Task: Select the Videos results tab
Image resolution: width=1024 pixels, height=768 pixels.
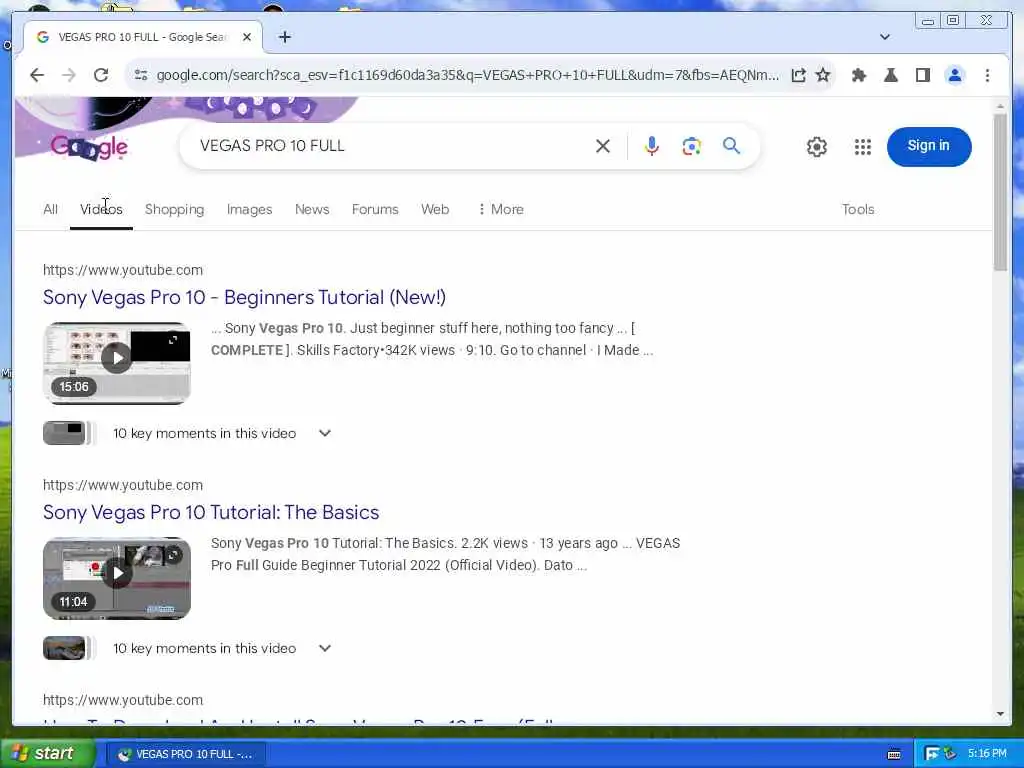Action: [x=101, y=209]
